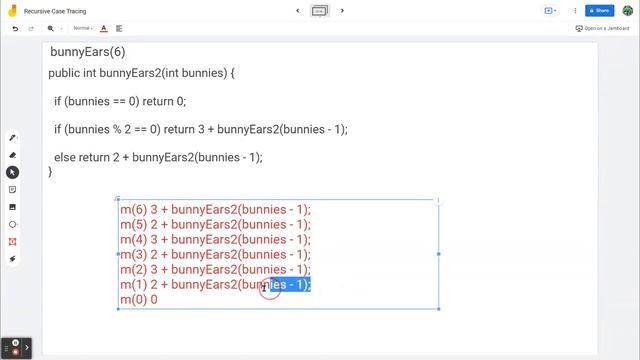
Task: Expand the screen recorder panel arrow
Action: (27, 348)
